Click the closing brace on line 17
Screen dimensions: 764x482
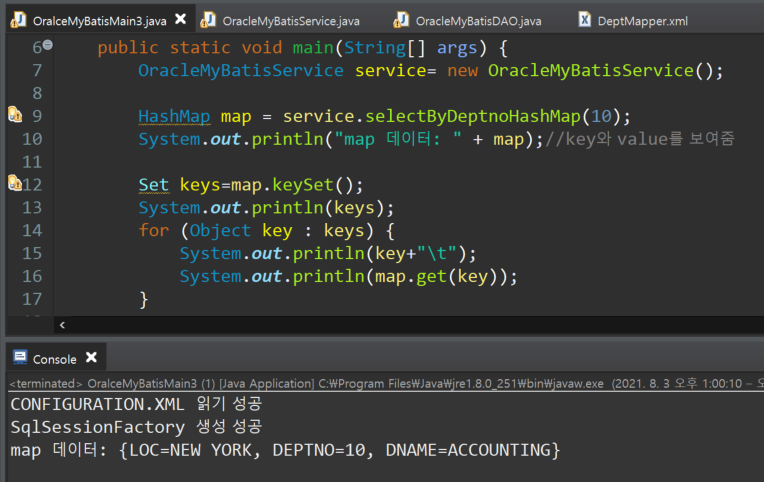click(x=143, y=299)
